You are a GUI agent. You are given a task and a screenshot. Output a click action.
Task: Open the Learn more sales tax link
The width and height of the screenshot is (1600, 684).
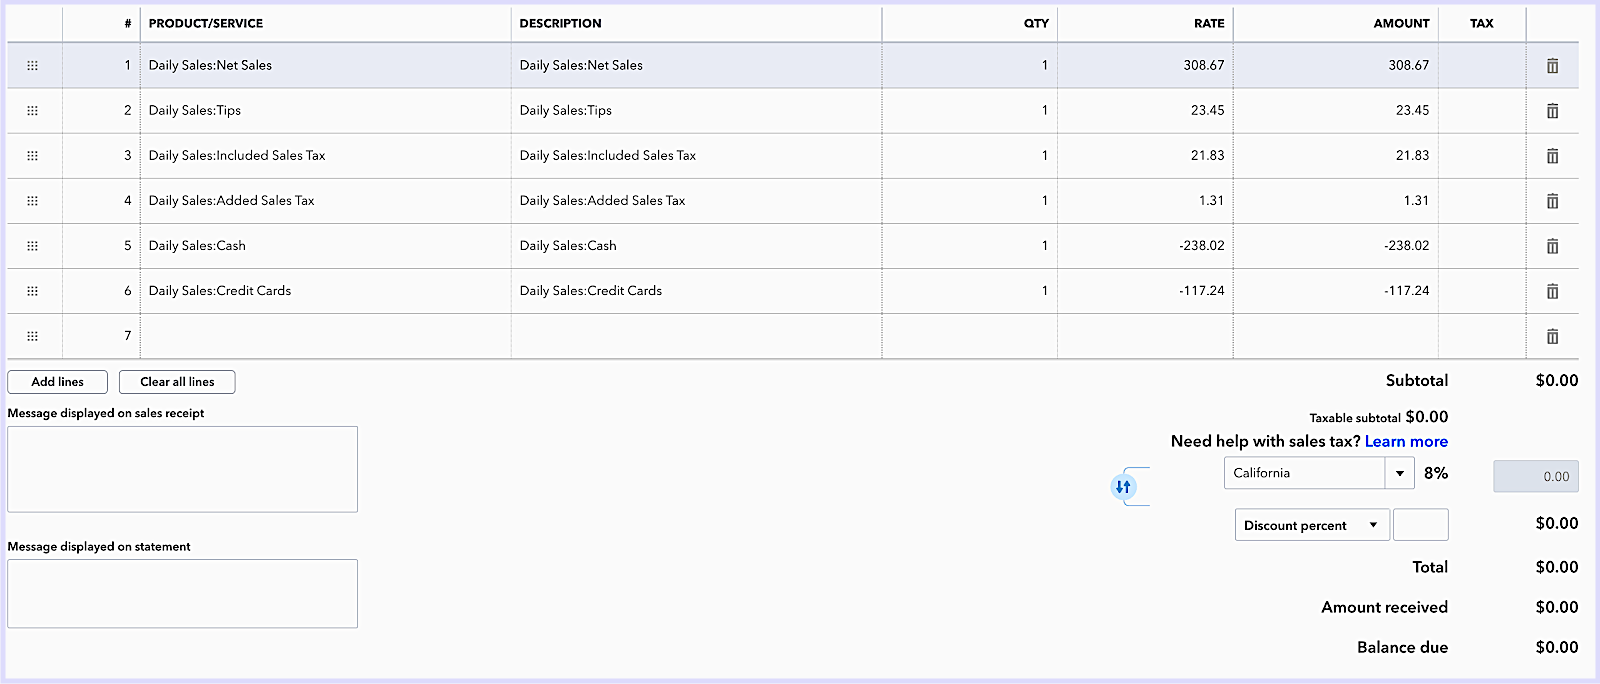click(1406, 441)
